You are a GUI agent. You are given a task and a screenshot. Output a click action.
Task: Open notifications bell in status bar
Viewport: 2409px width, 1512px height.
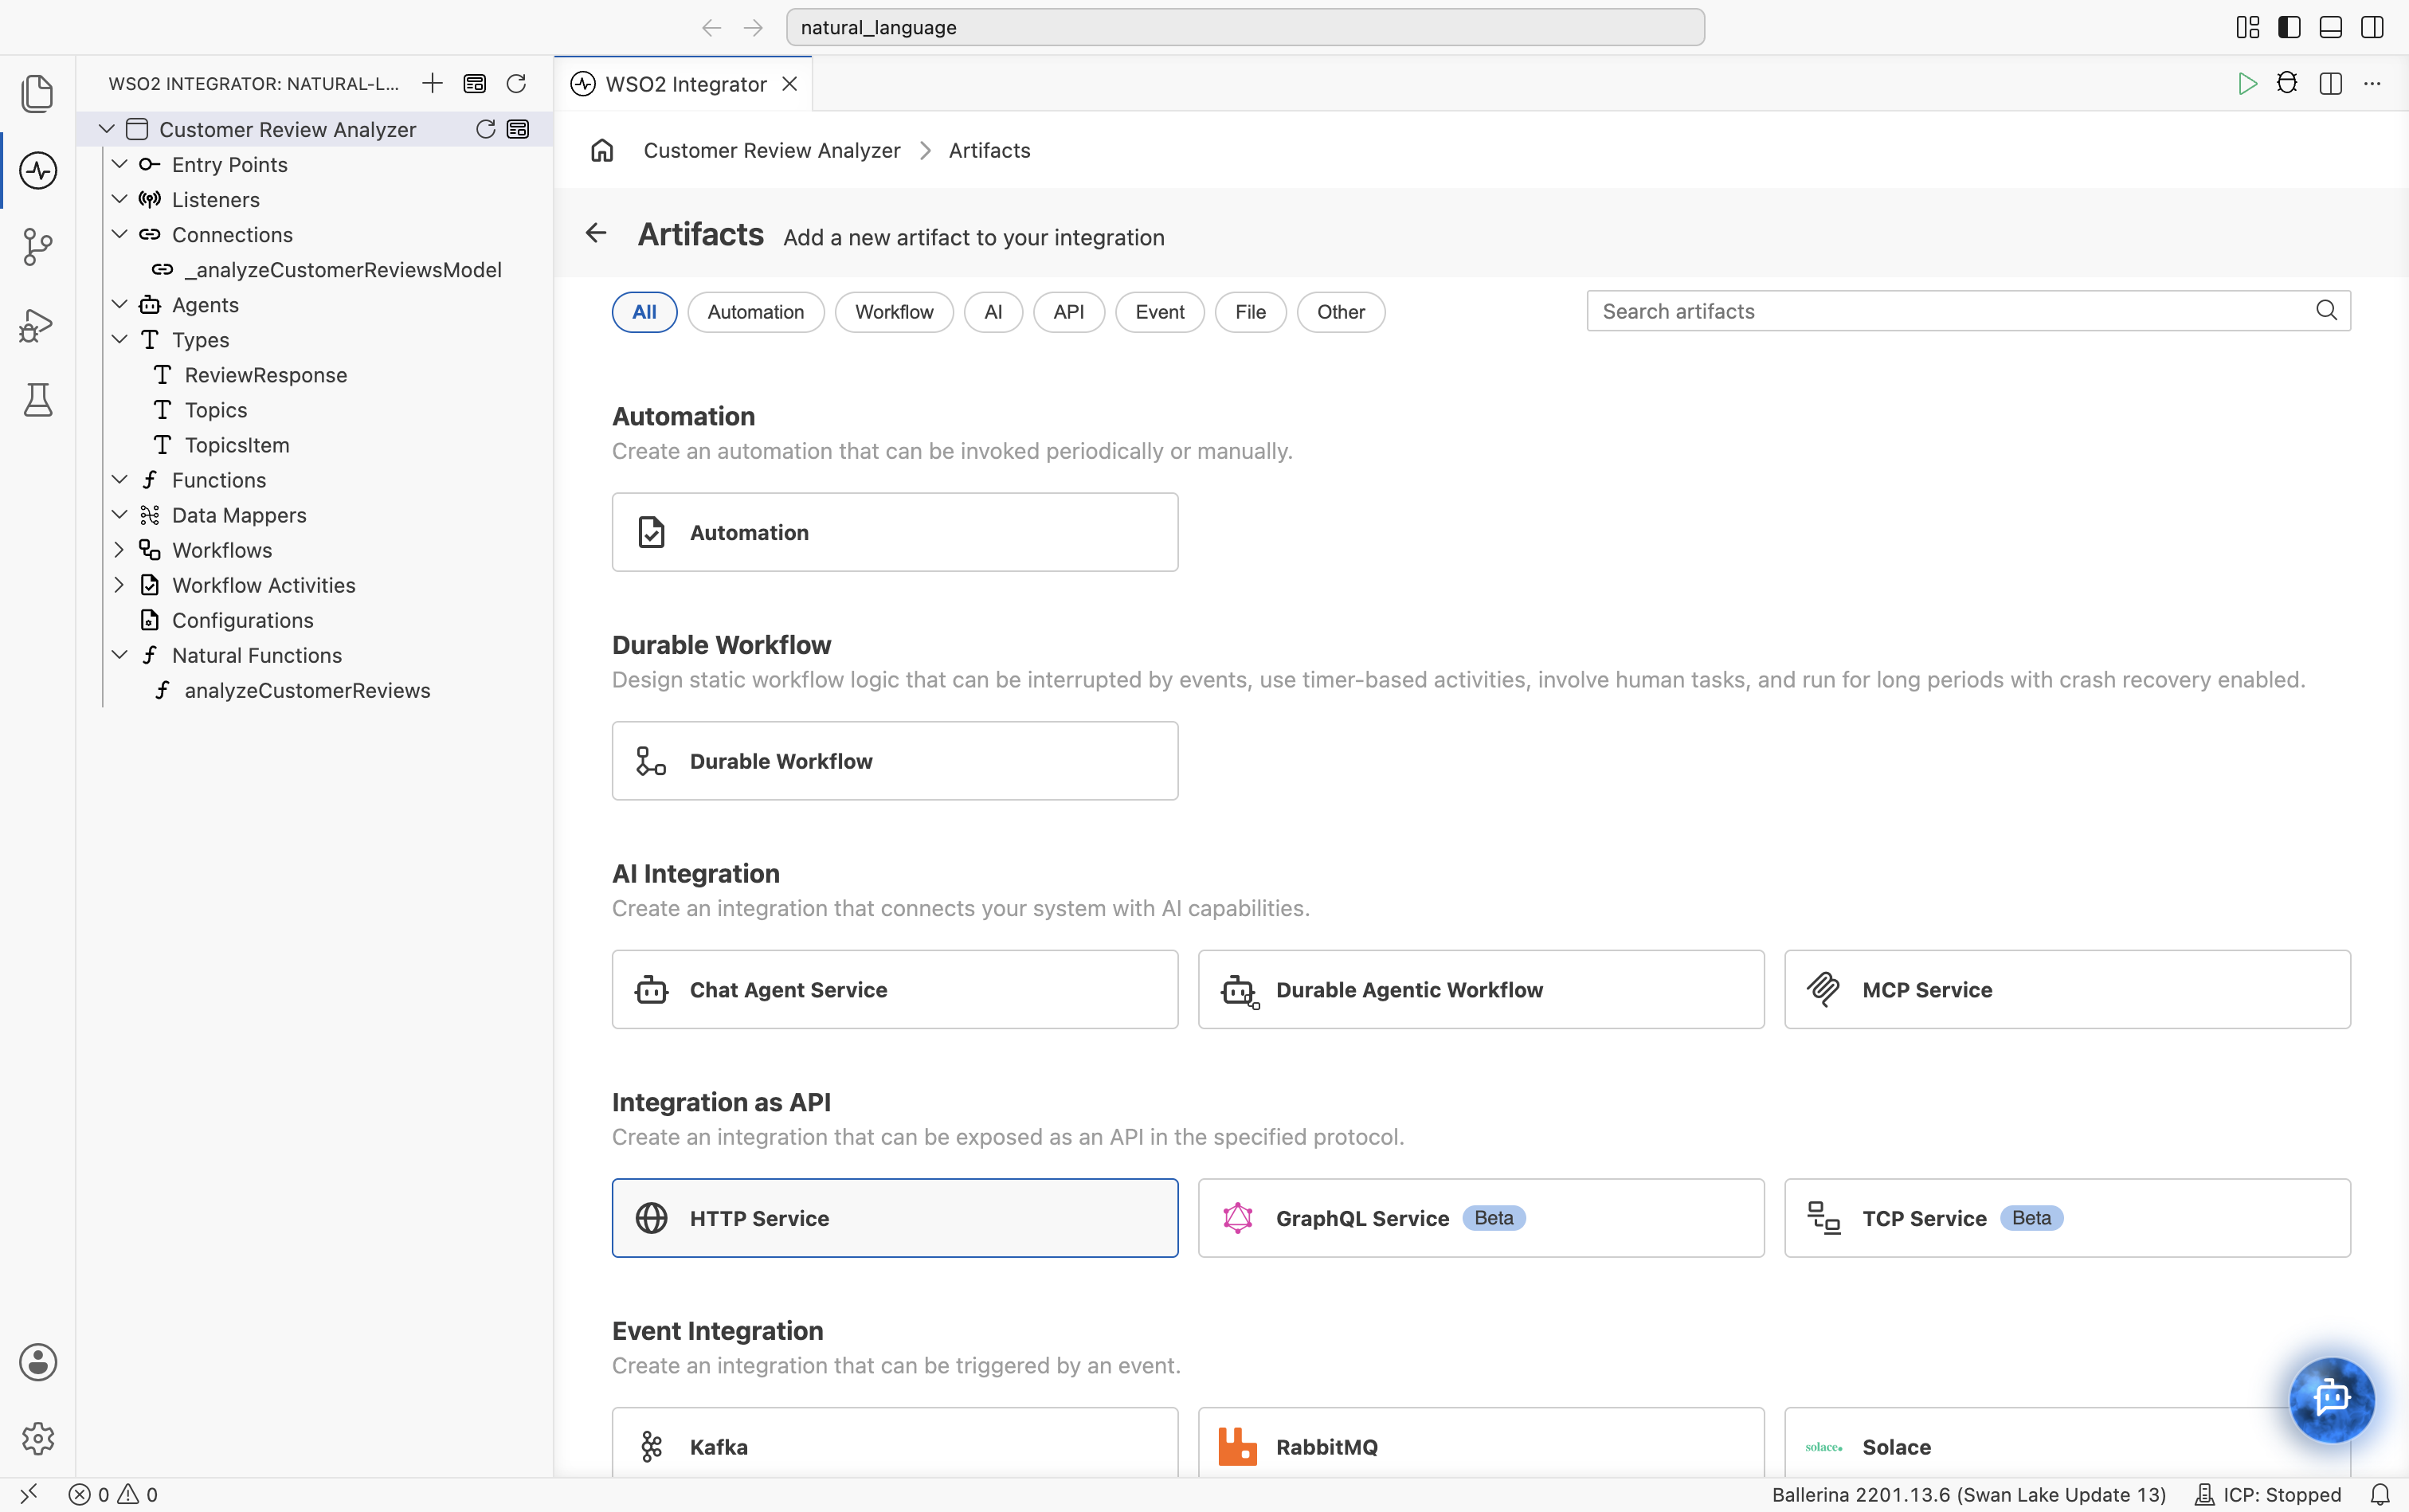2380,1494
